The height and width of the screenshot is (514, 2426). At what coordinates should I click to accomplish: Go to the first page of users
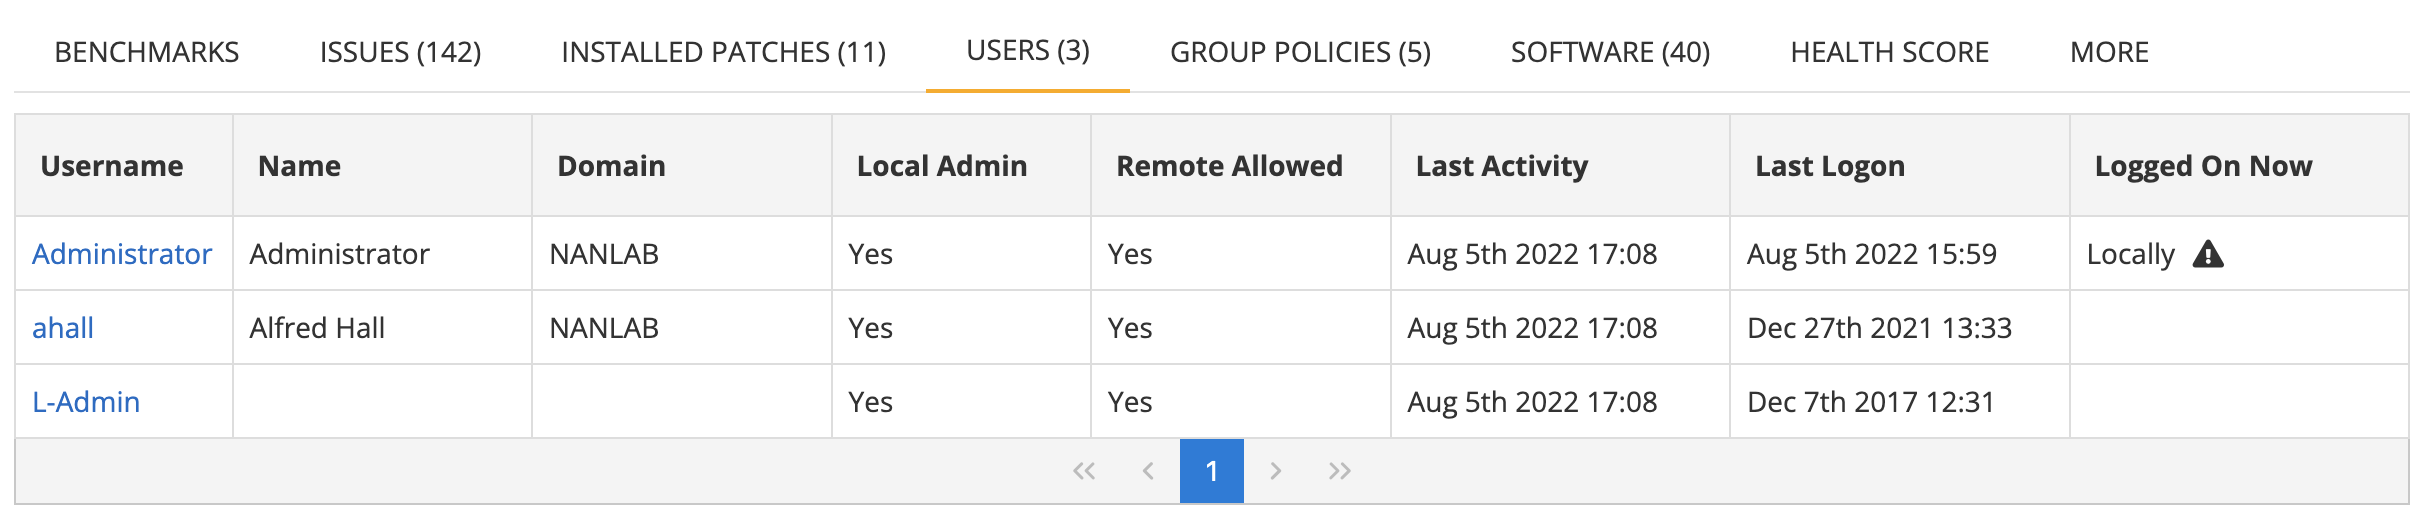(x=1084, y=471)
